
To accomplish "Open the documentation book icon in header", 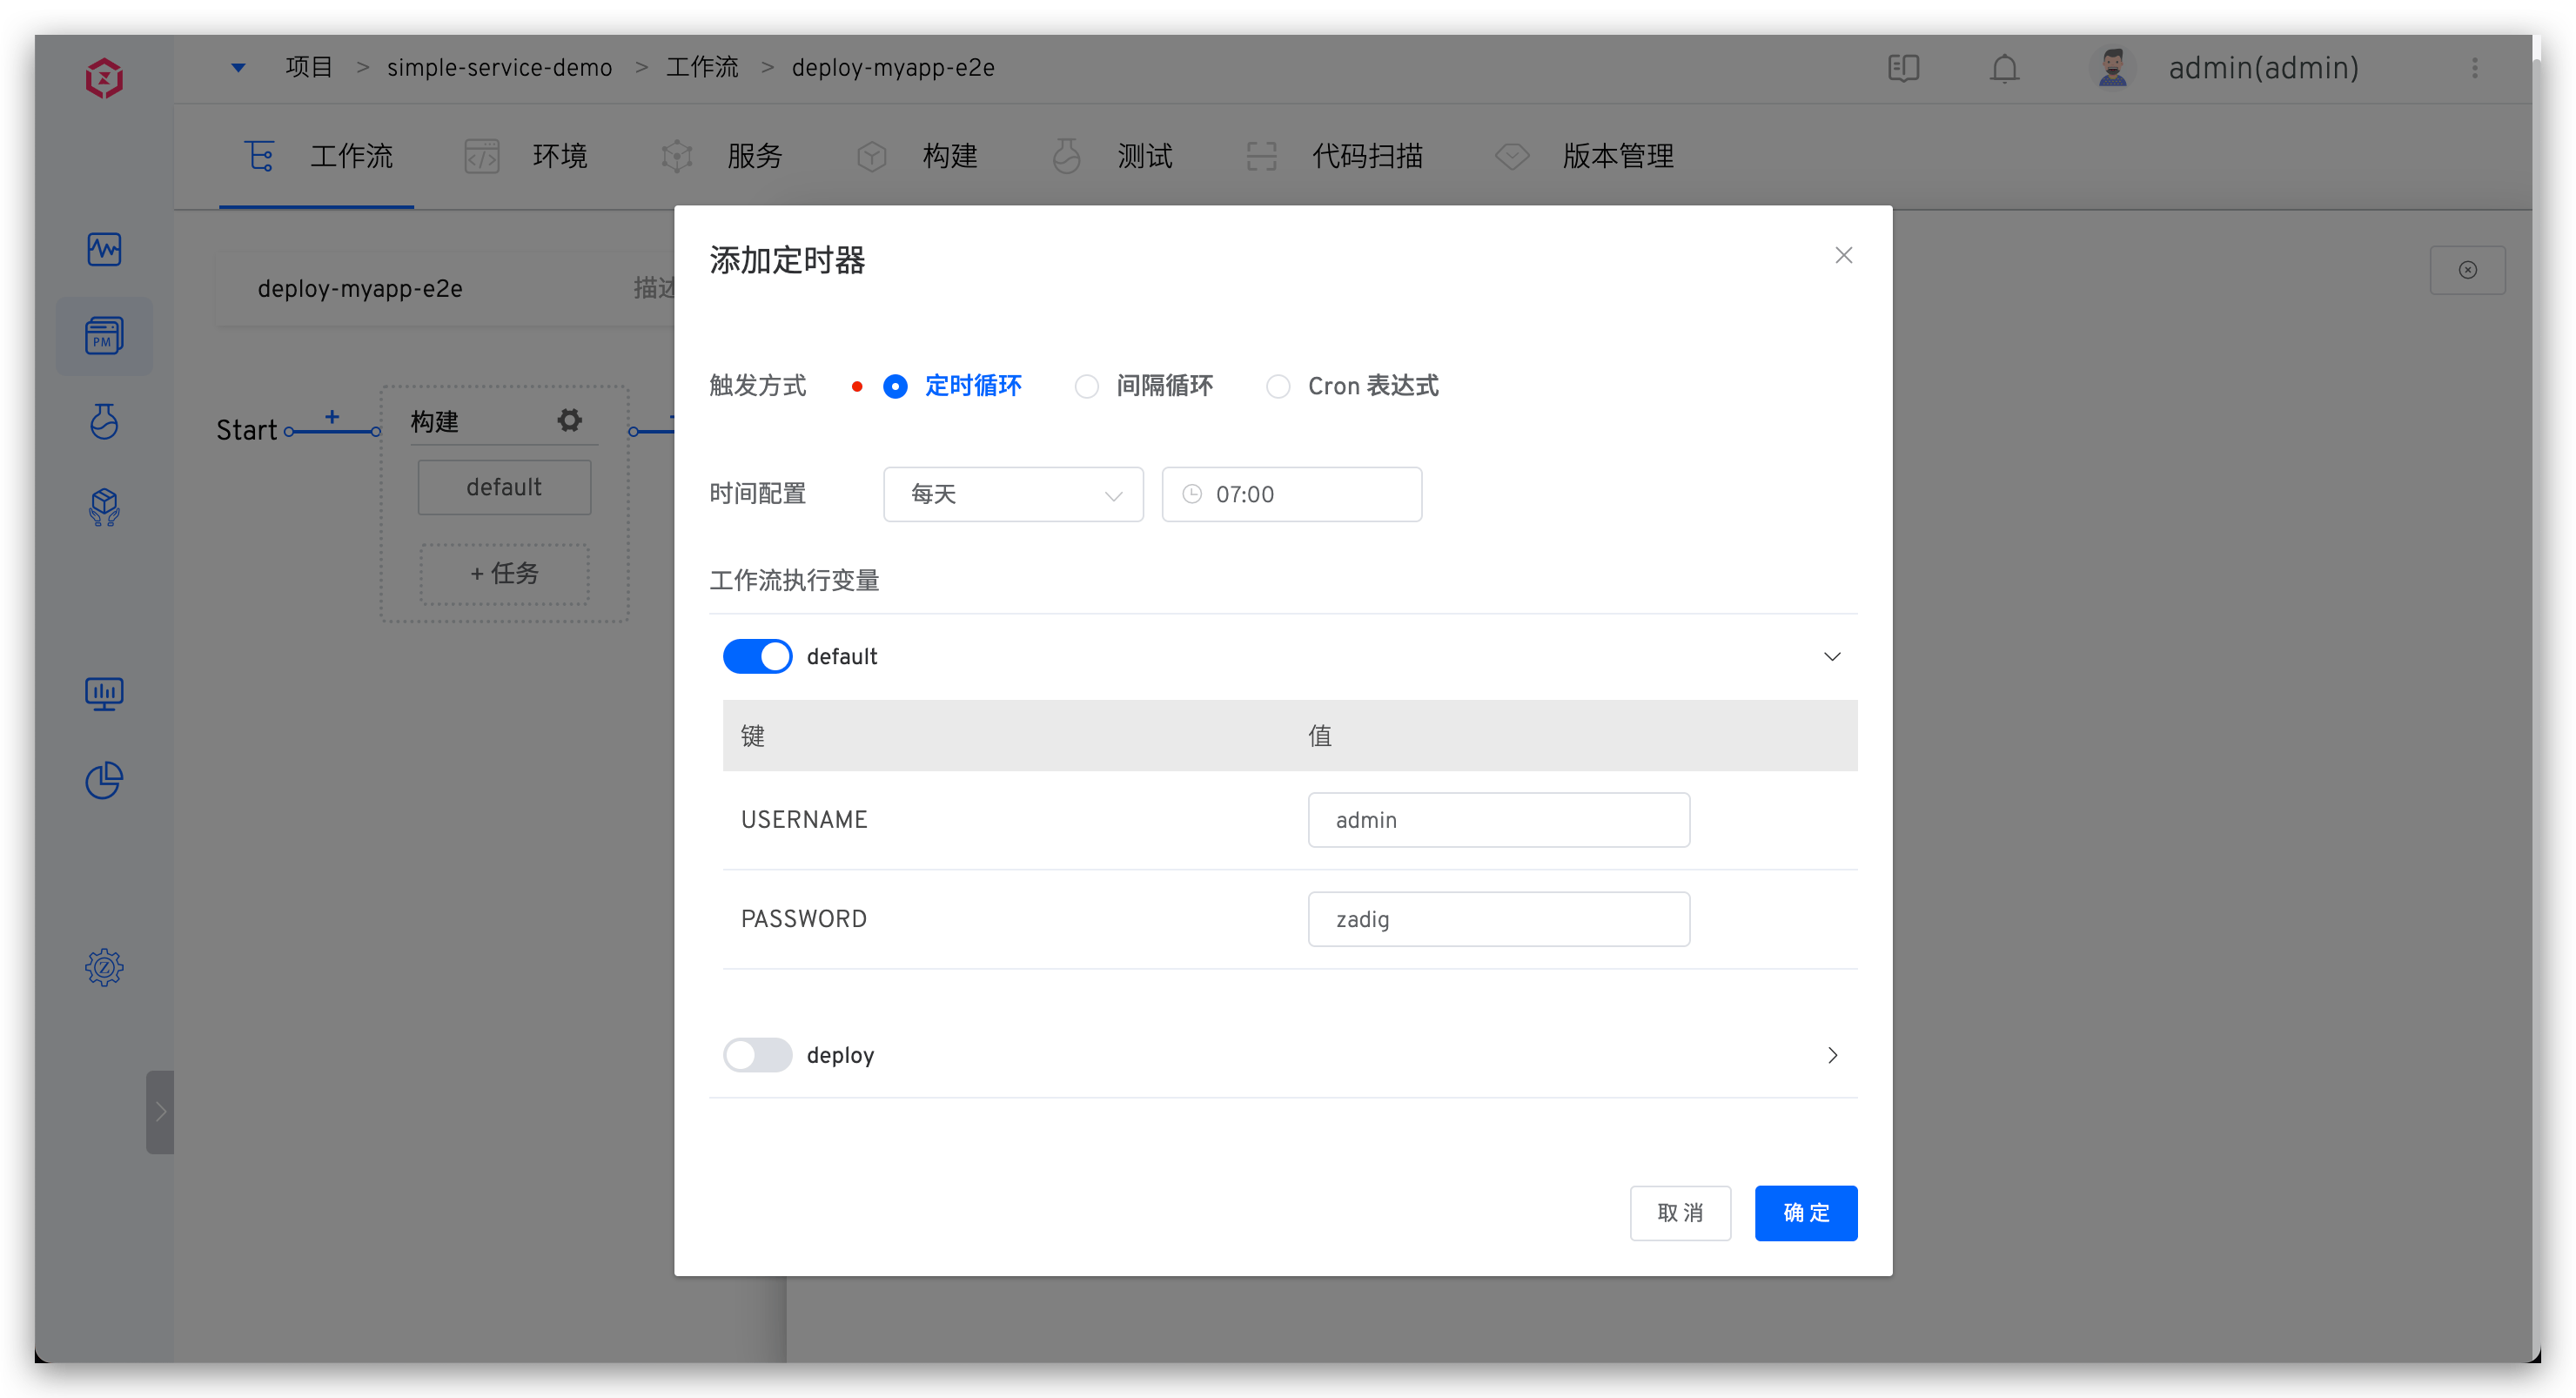I will click(1904, 68).
